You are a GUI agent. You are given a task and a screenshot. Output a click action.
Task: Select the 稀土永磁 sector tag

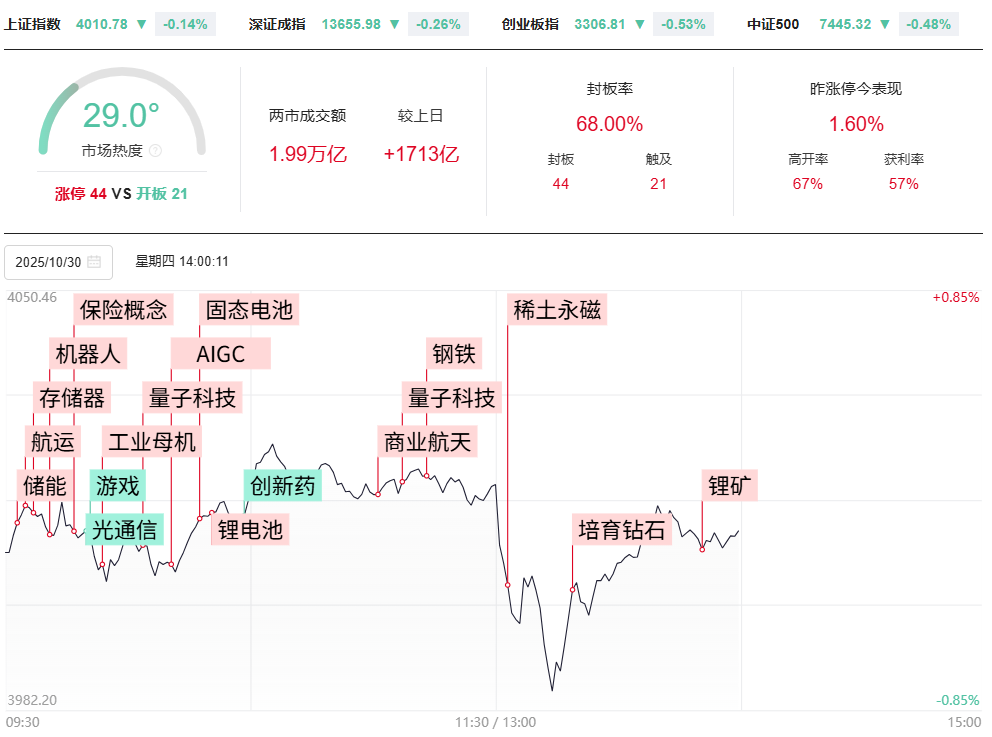tap(557, 310)
